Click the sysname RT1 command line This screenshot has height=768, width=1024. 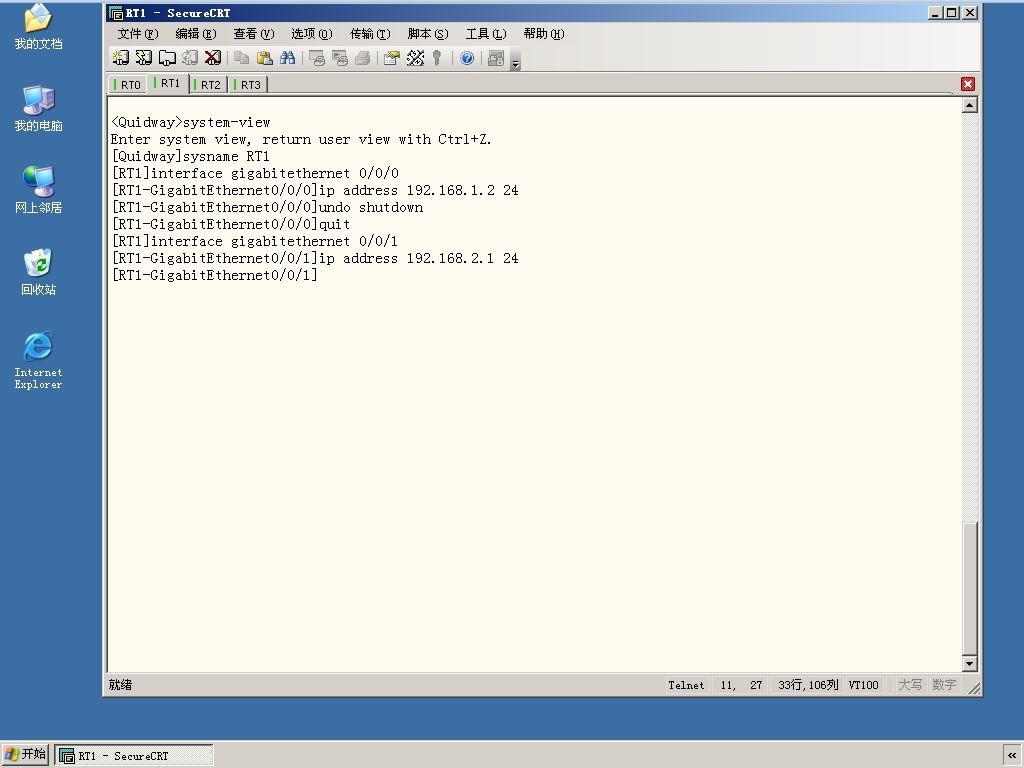pyautogui.click(x=190, y=156)
